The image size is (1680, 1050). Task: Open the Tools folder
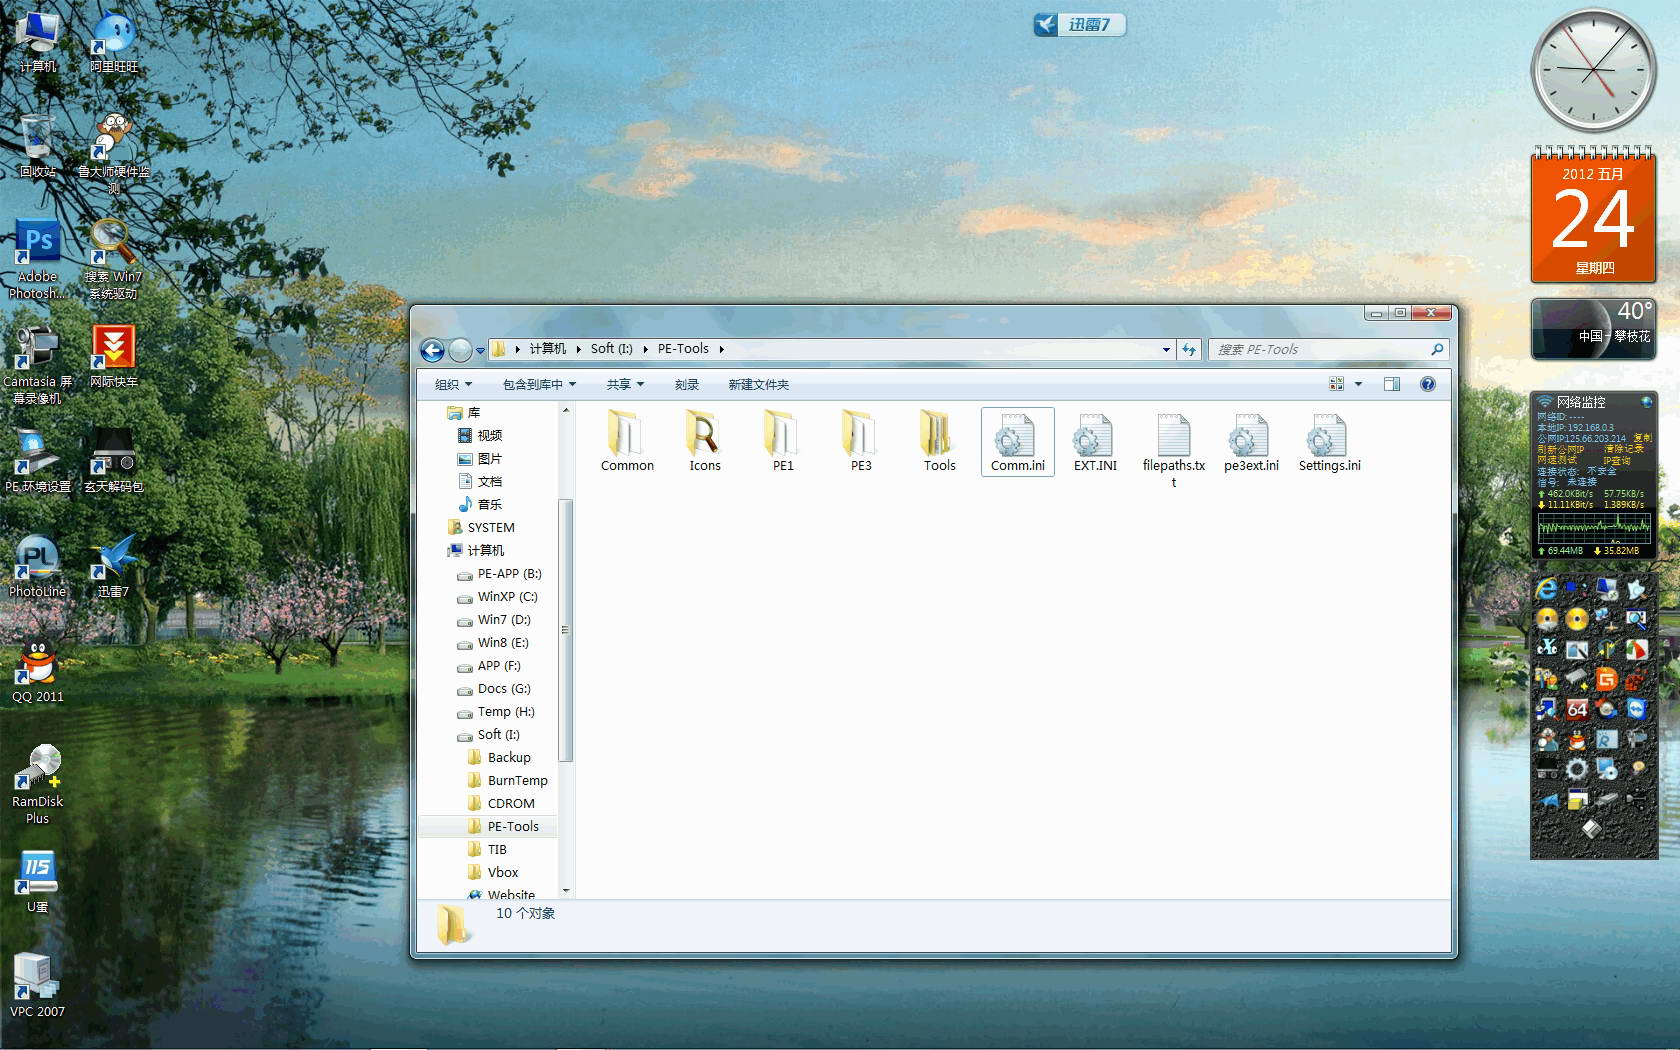point(939,441)
